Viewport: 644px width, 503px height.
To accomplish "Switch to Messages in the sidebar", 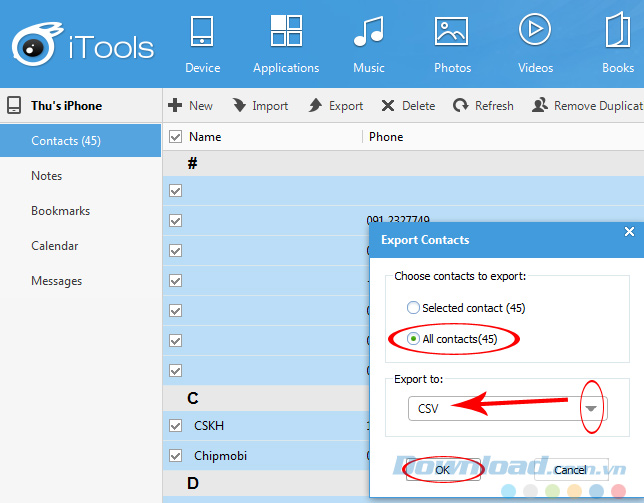I will click(56, 281).
